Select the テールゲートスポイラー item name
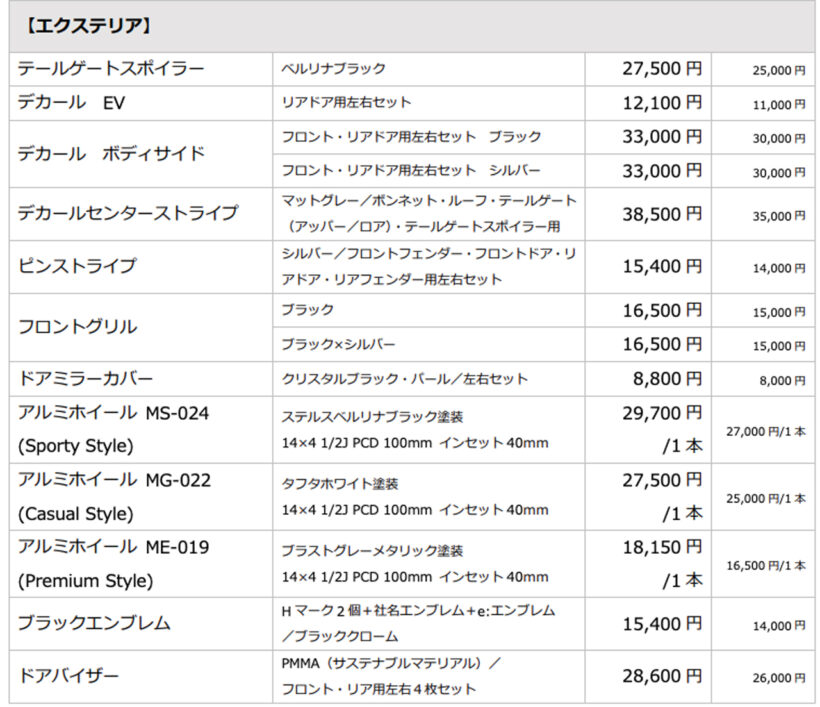This screenshot has width=820, height=707. (111, 69)
